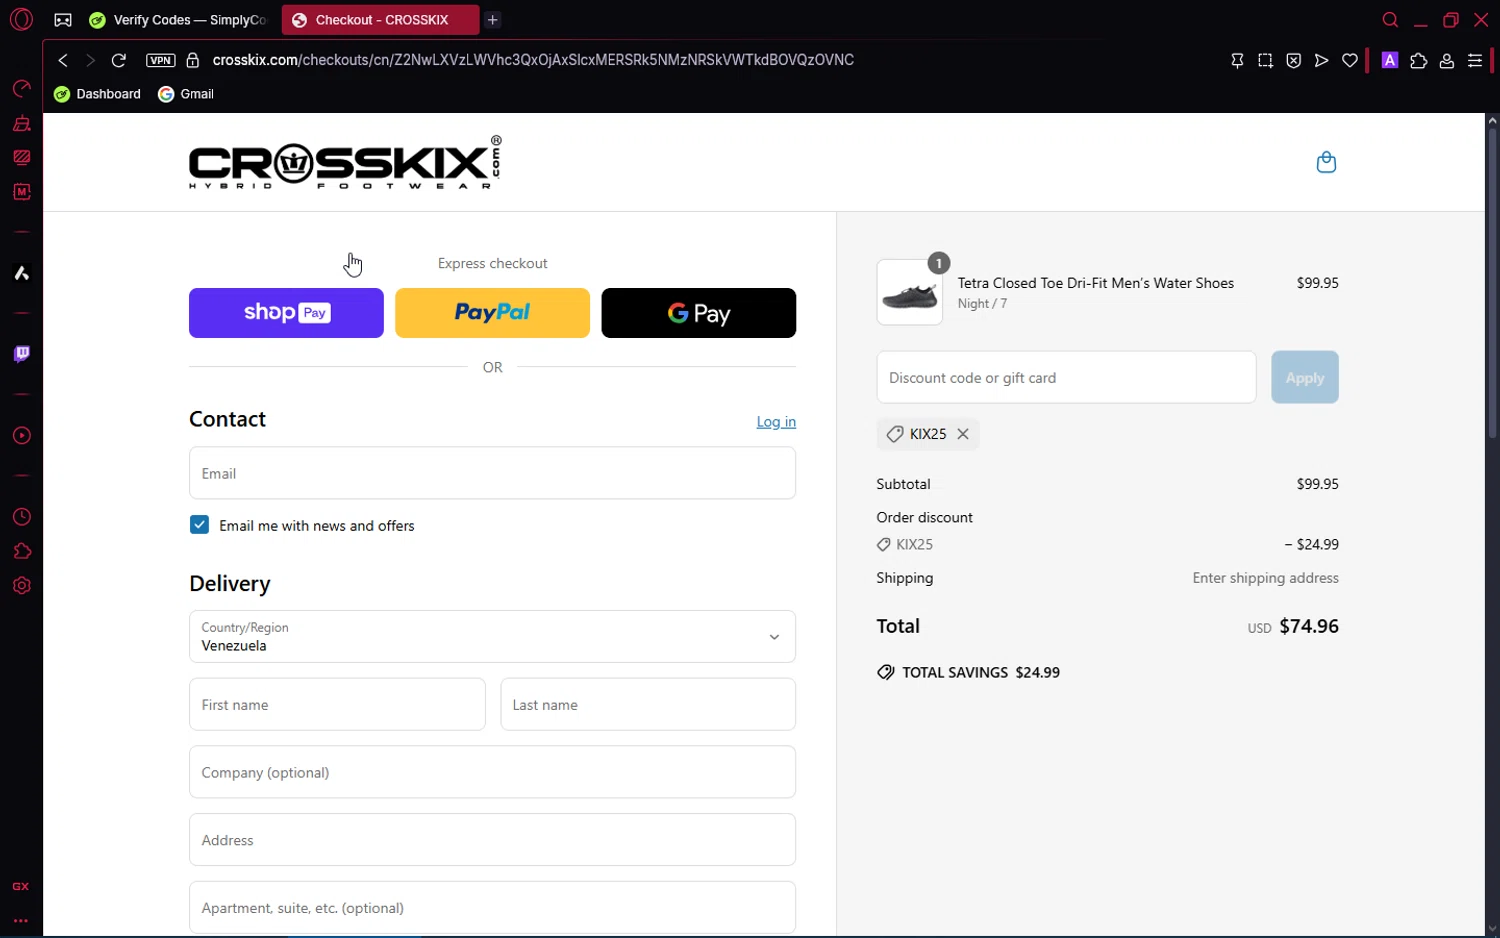The image size is (1500, 938).
Task: Focus the Address field
Action: click(492, 840)
